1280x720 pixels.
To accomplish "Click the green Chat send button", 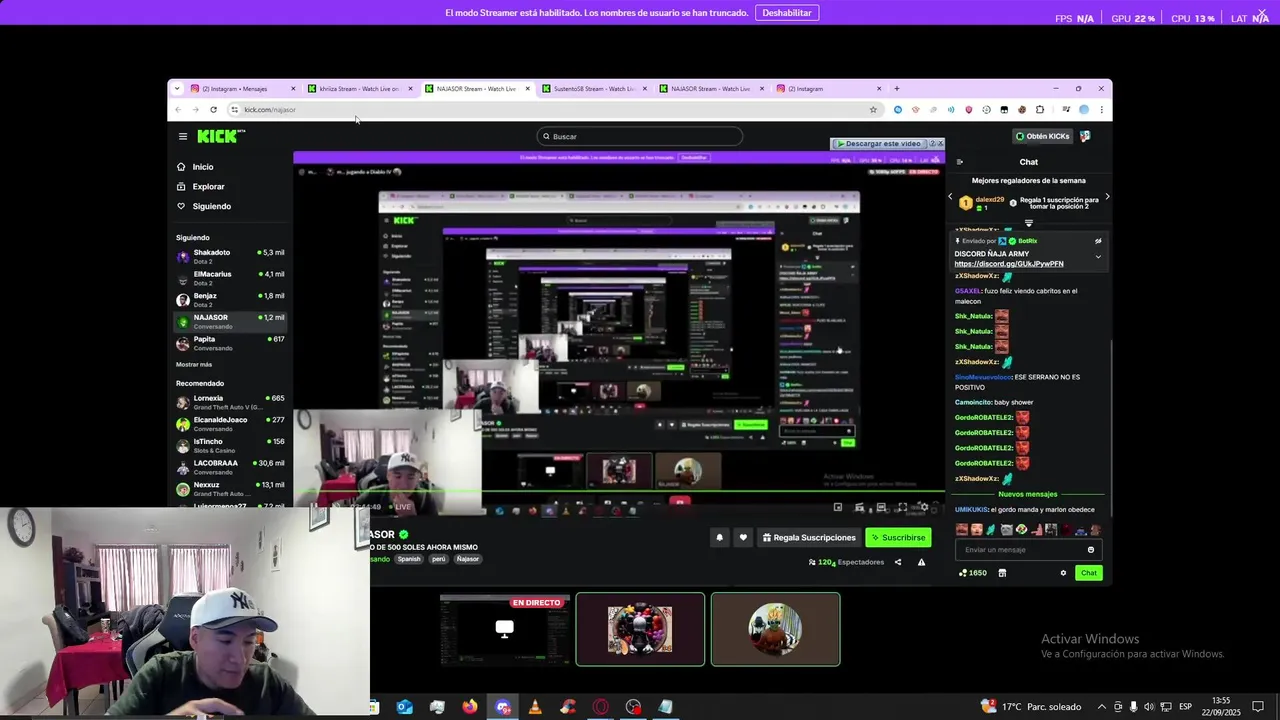I will 1089,573.
